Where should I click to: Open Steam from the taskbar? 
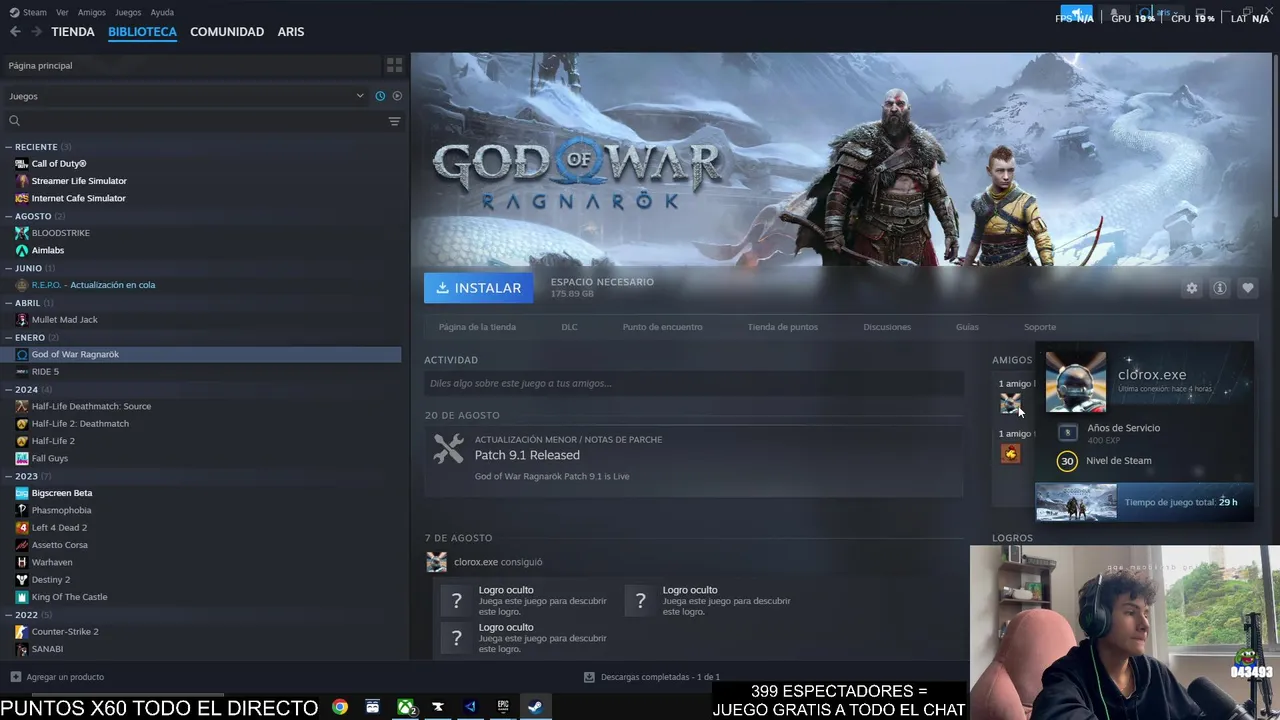tap(535, 707)
